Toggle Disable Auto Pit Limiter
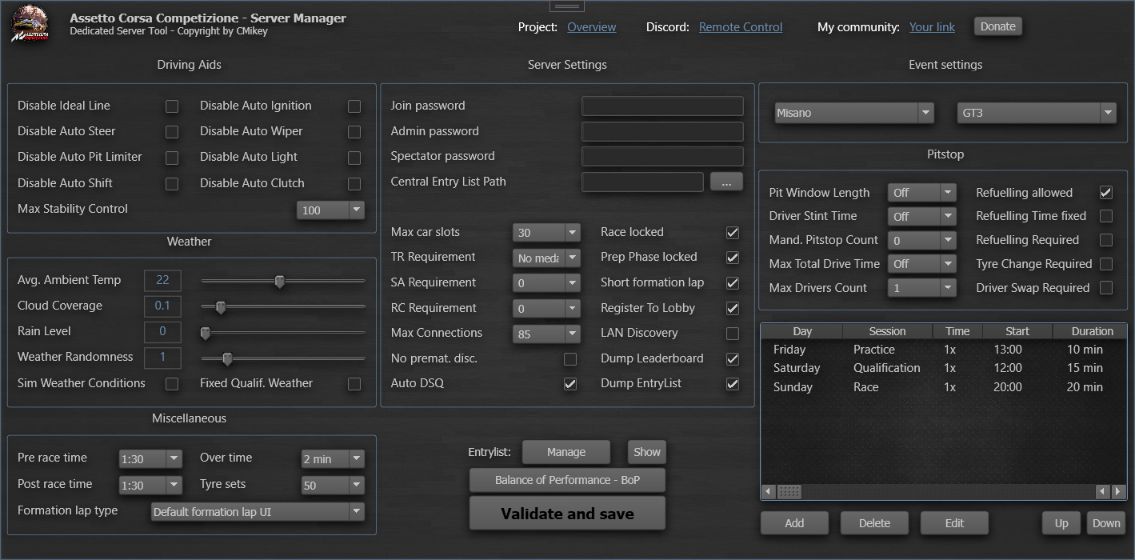Screen dimensions: 1135x560 (172, 158)
